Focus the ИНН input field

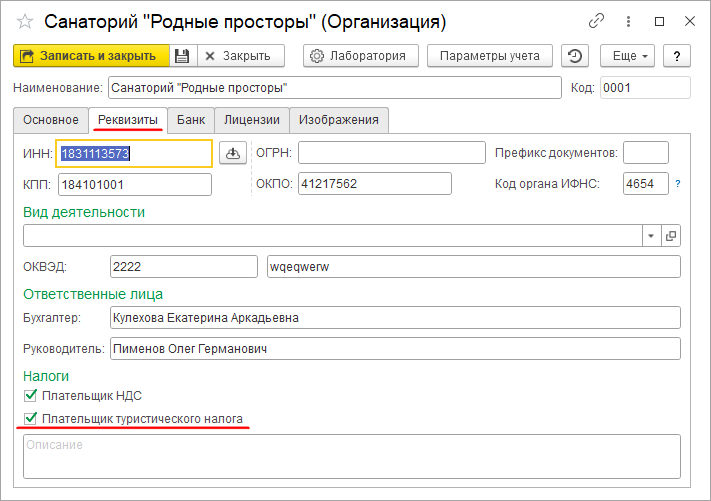134,153
